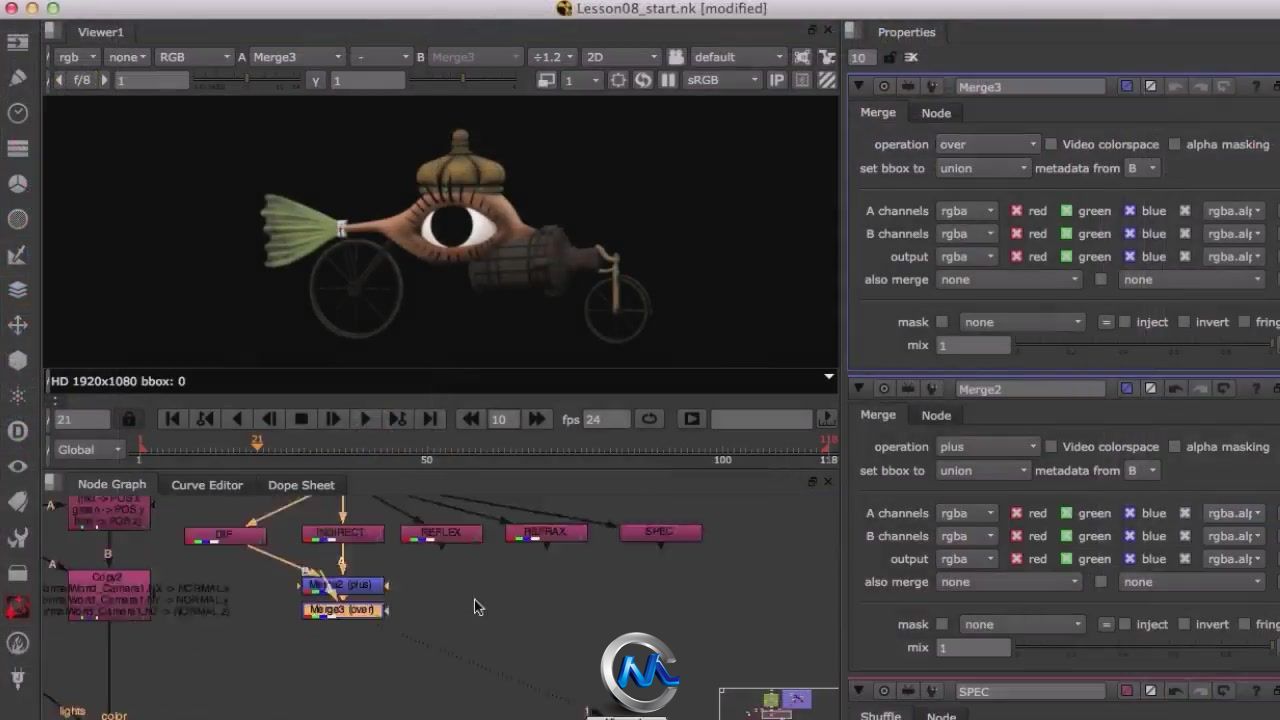Image resolution: width=1280 pixels, height=720 pixels.
Task: Toggle red A channel in Merge3
Action: [x=1016, y=211]
